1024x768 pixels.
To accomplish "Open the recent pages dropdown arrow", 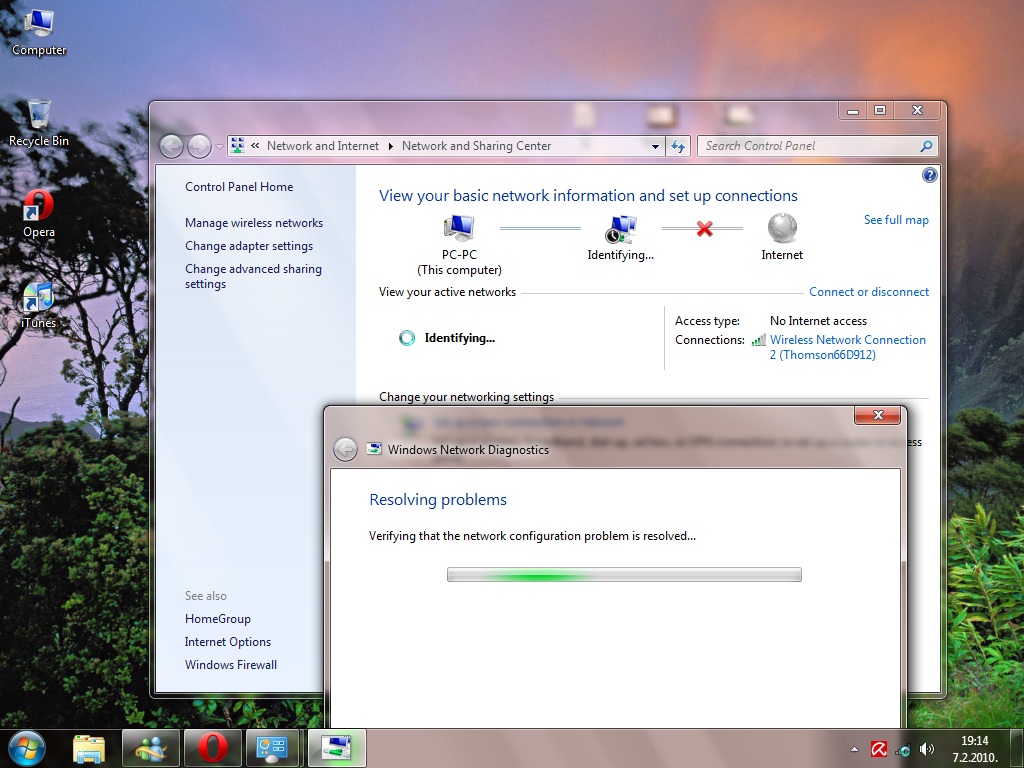I will 219,147.
